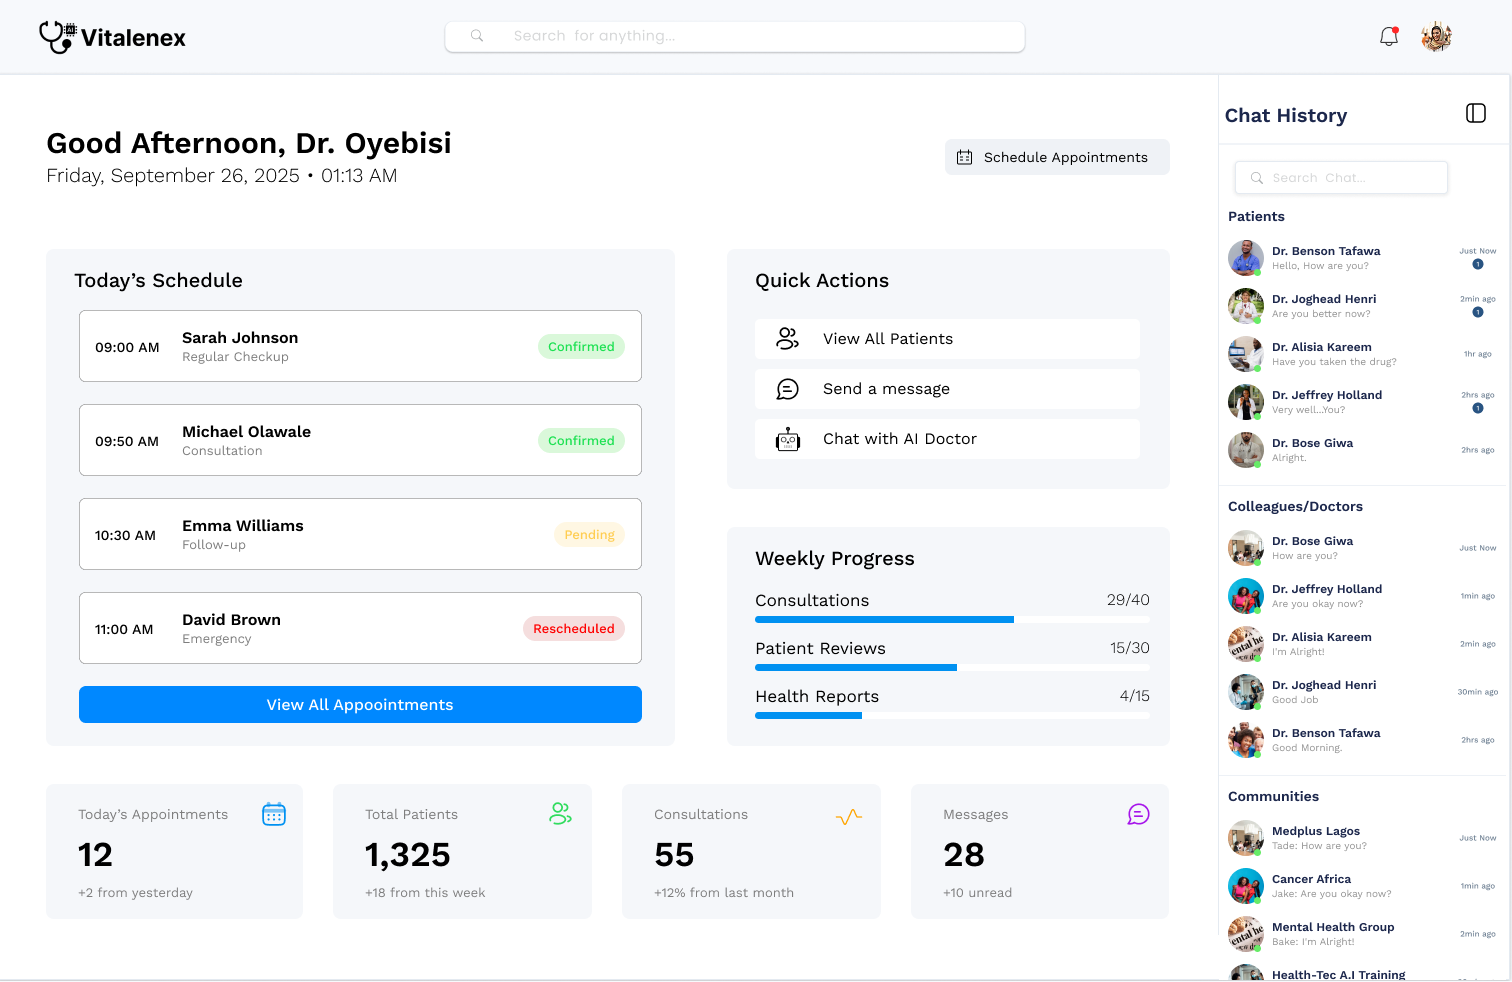Screen dimensions: 1512x982
Task: Open the notification bell
Action: click(x=1389, y=37)
